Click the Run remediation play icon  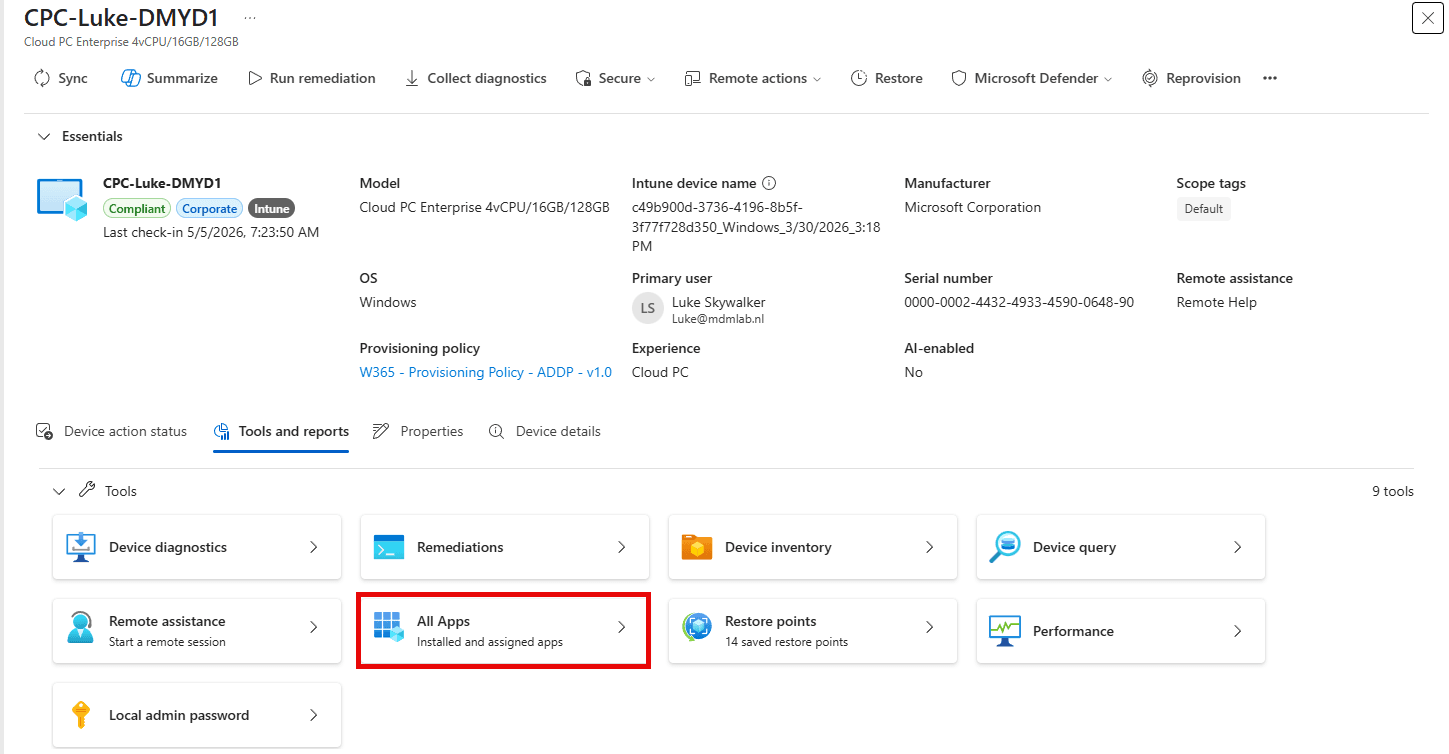point(255,78)
